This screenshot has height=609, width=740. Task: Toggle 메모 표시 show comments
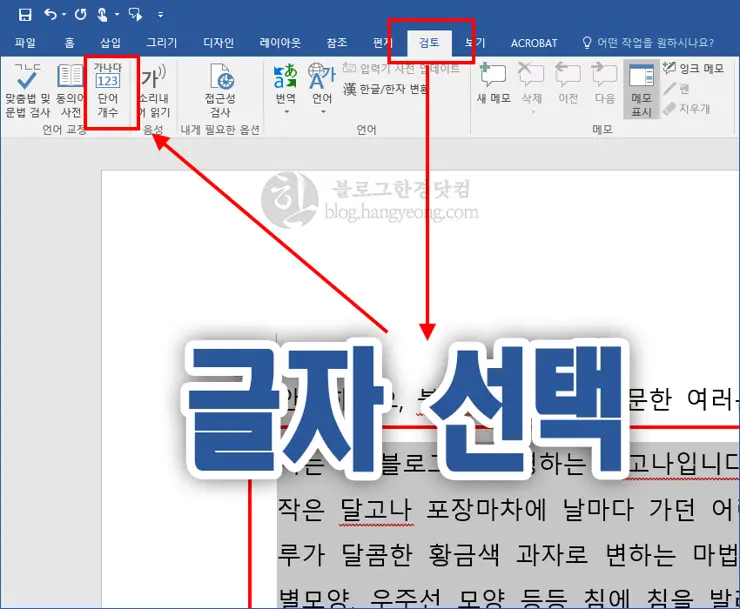pos(641,89)
